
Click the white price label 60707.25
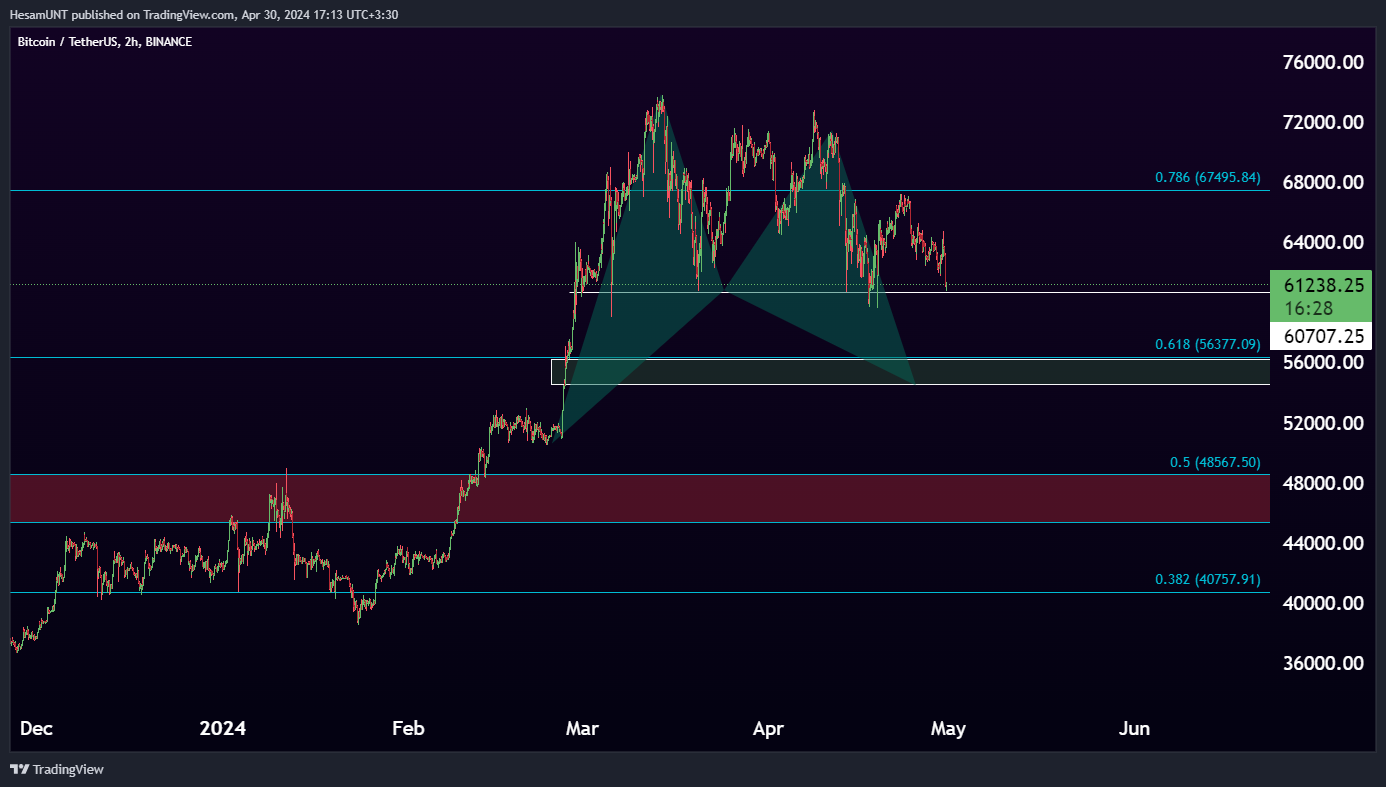click(x=1319, y=336)
